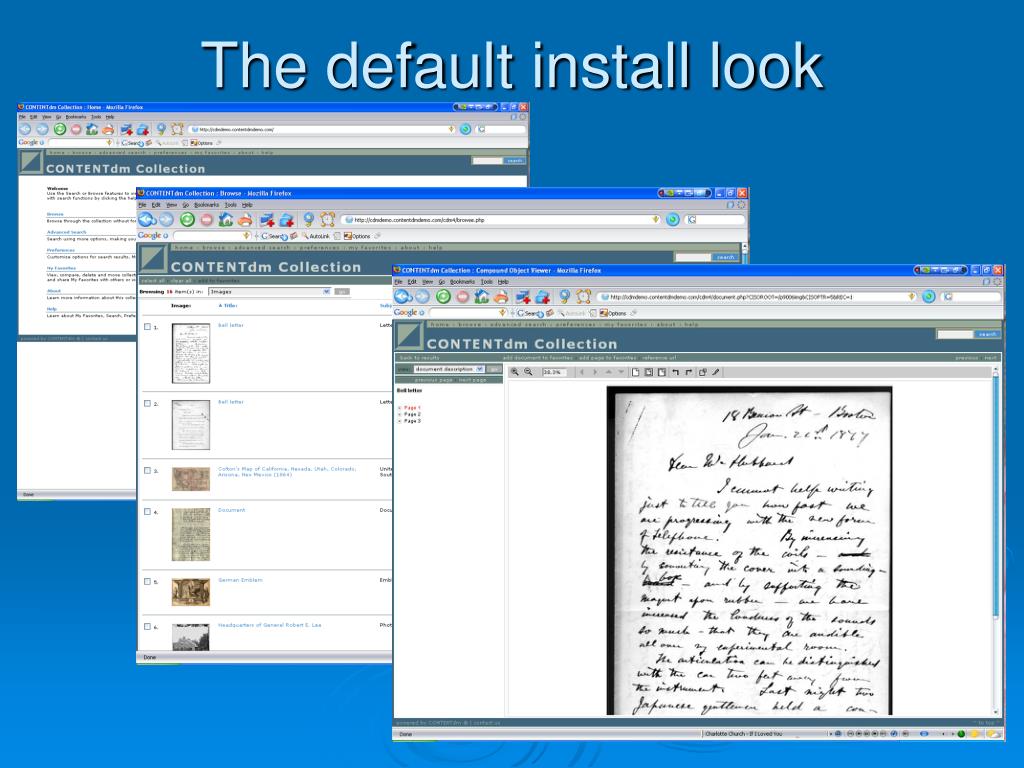The image size is (1024, 768).
Task: Click Go button beside Browse window address bar
Action: coord(673,220)
